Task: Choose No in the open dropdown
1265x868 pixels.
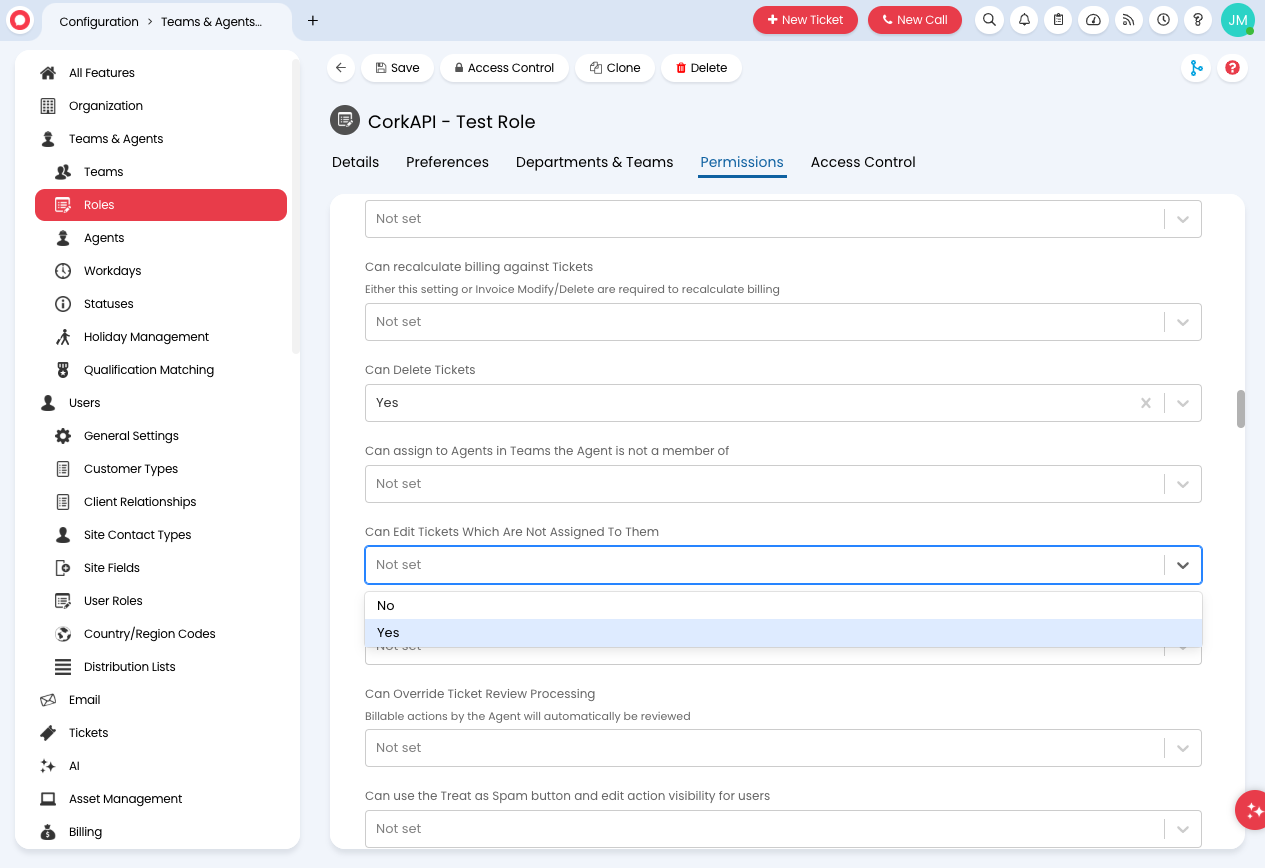Action: click(x=783, y=606)
